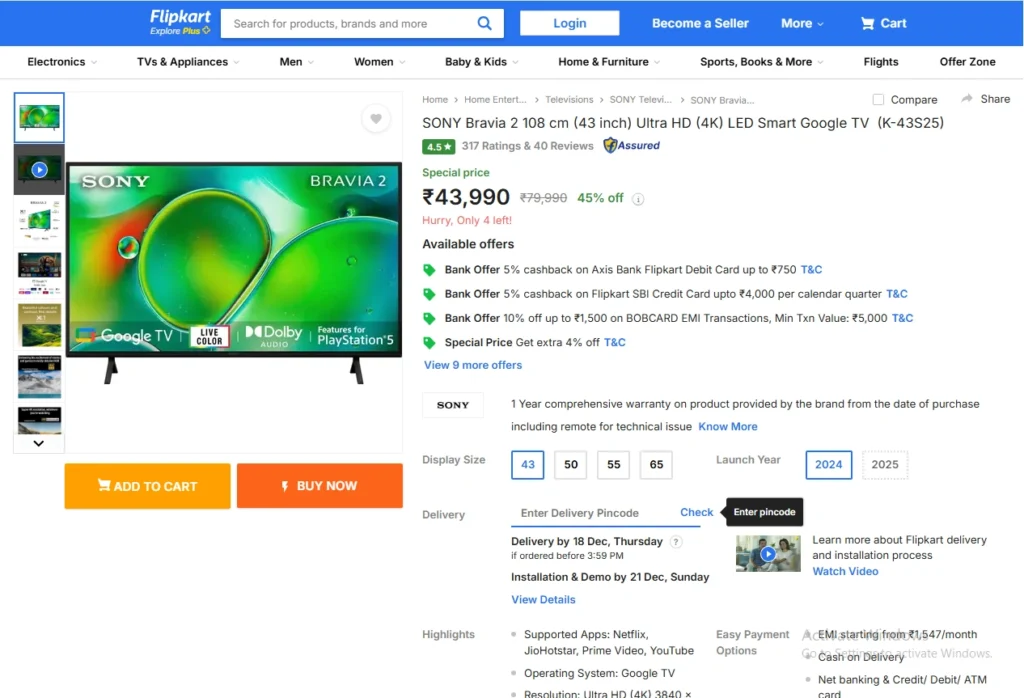Screen dimensions: 1024x698
Task: Add TV to wishlist with heart icon
Action: 375,119
